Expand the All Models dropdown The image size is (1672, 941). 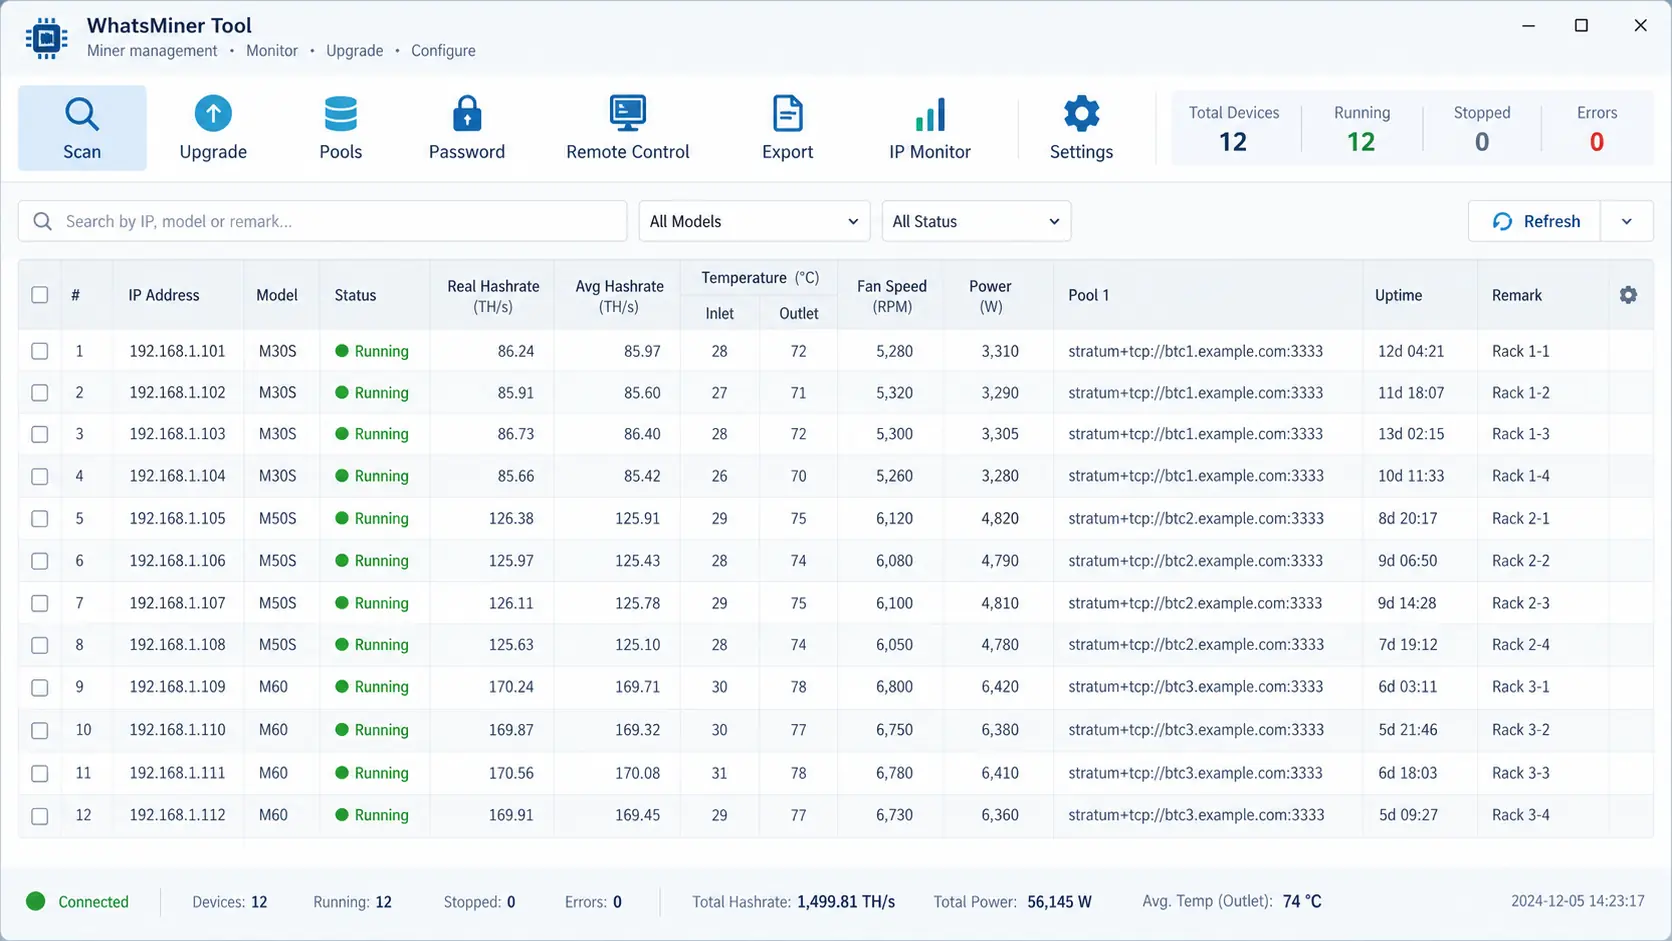[x=754, y=221]
